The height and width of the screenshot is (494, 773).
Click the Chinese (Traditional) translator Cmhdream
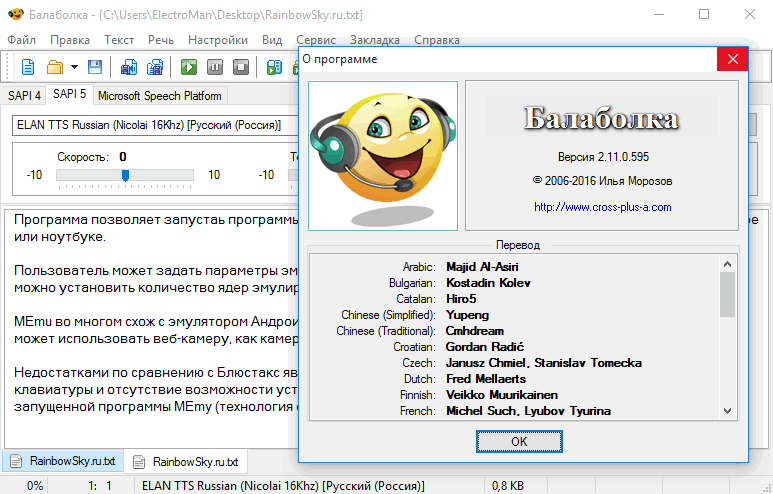point(475,331)
